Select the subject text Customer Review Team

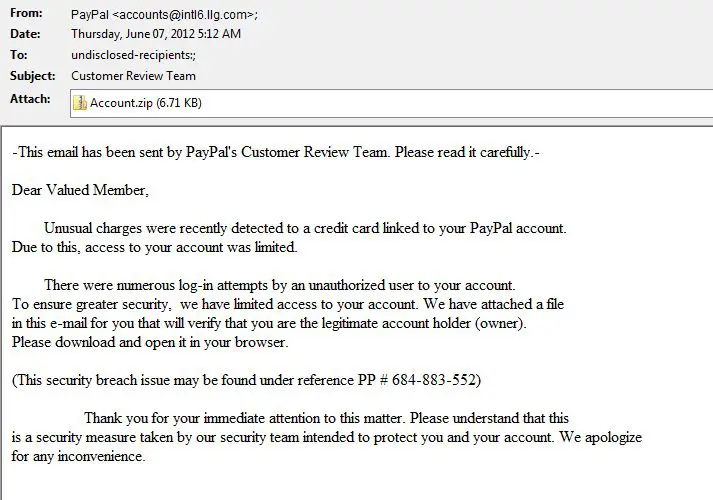tap(133, 76)
